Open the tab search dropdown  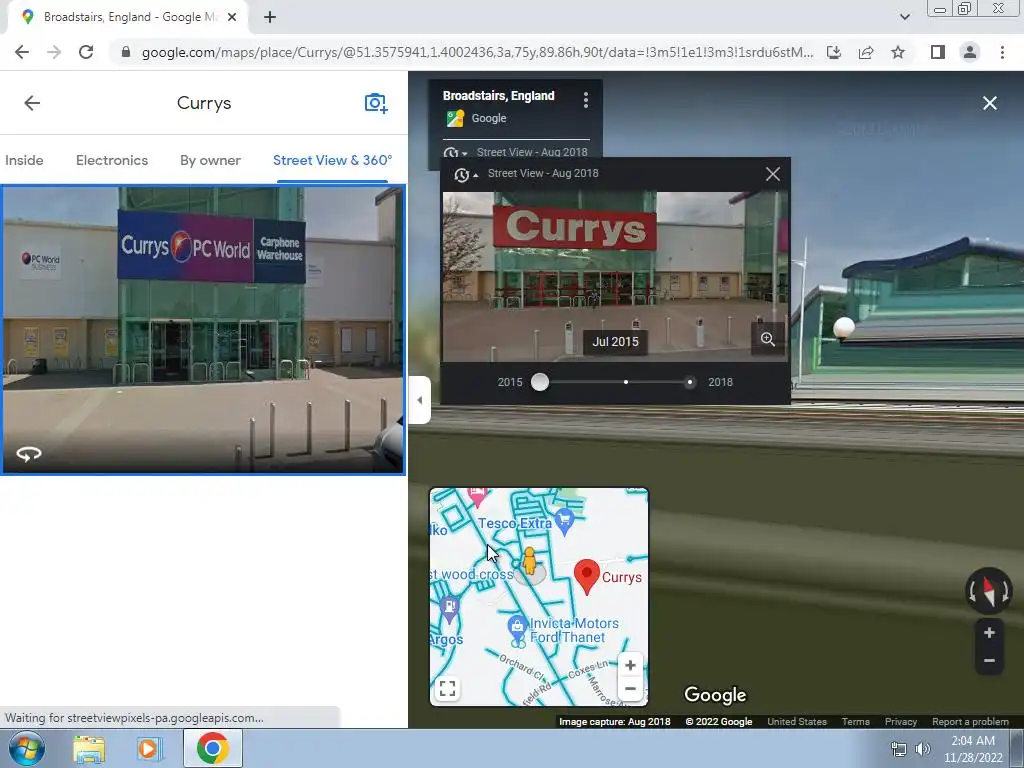pos(904,17)
